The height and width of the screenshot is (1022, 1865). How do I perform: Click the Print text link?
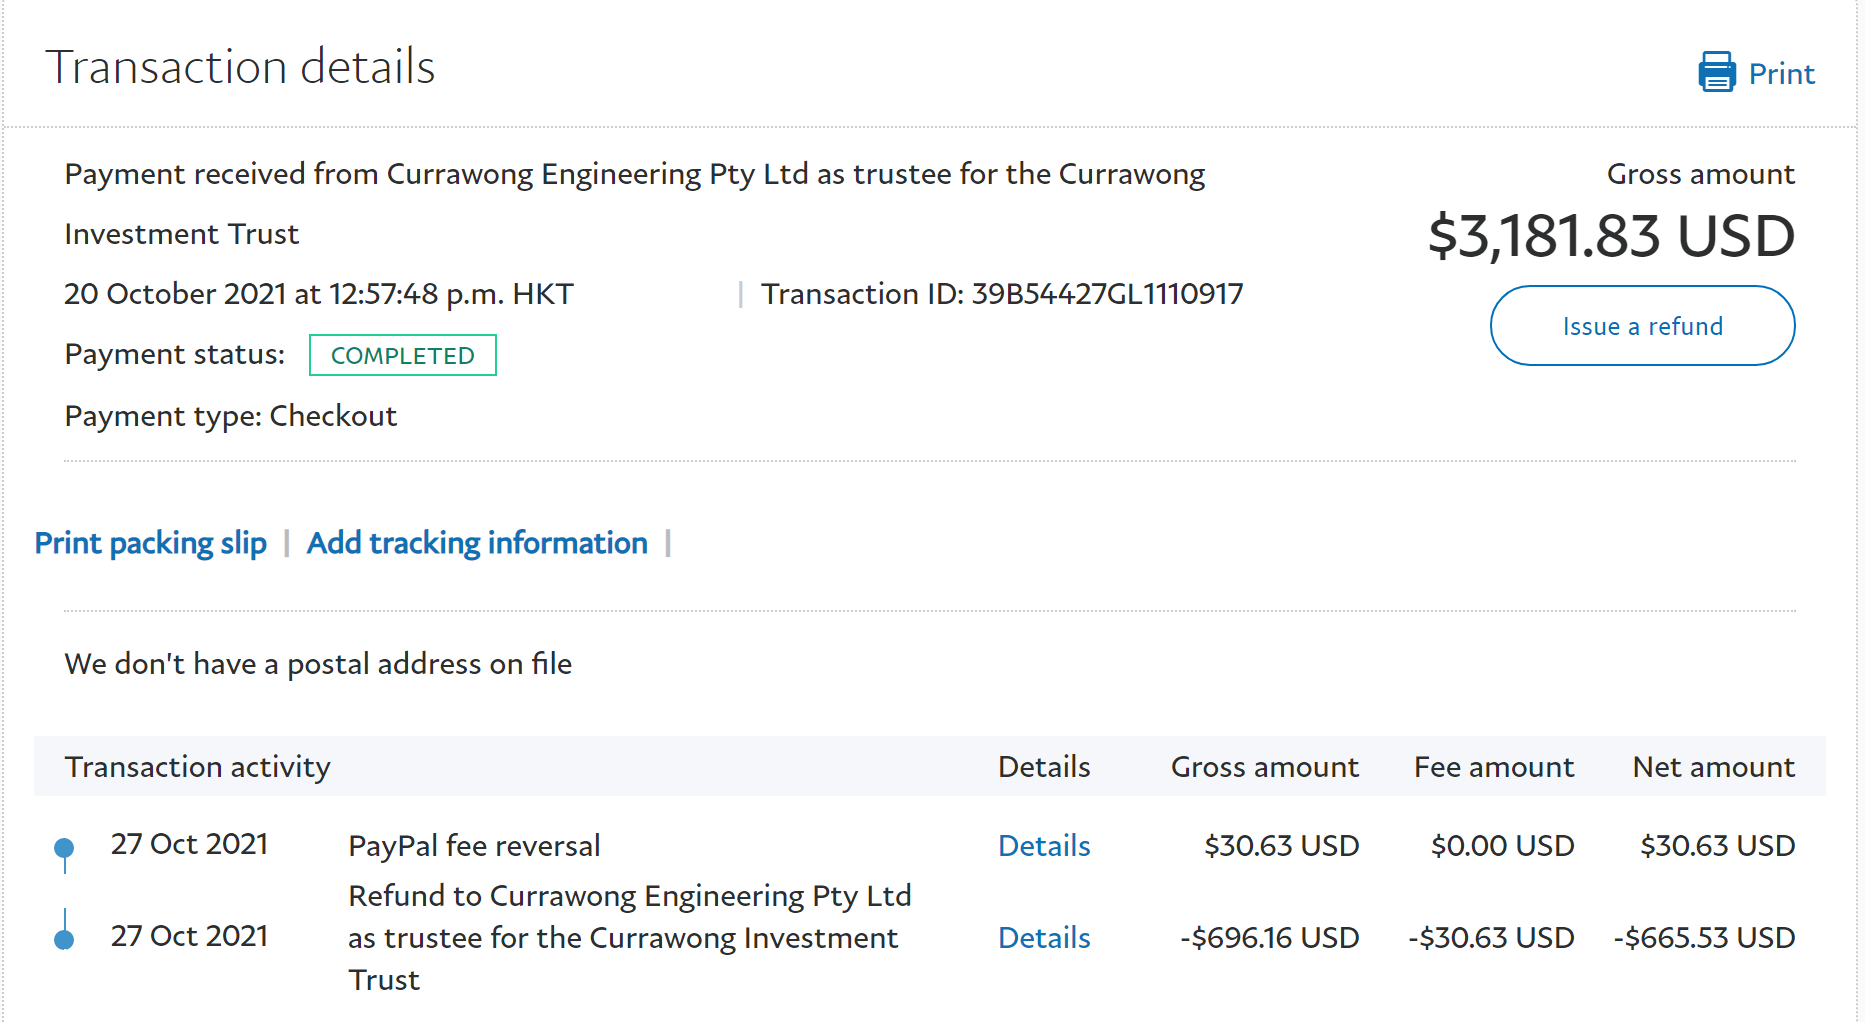point(1781,74)
